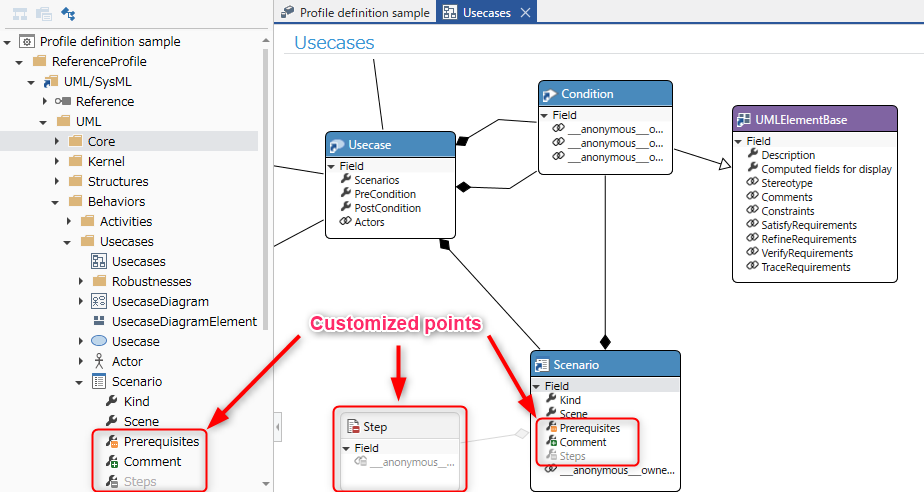Viewport: 924px width, 492px height.
Task: Collapse the Behaviors folder
Action: pyautogui.click(x=55, y=202)
